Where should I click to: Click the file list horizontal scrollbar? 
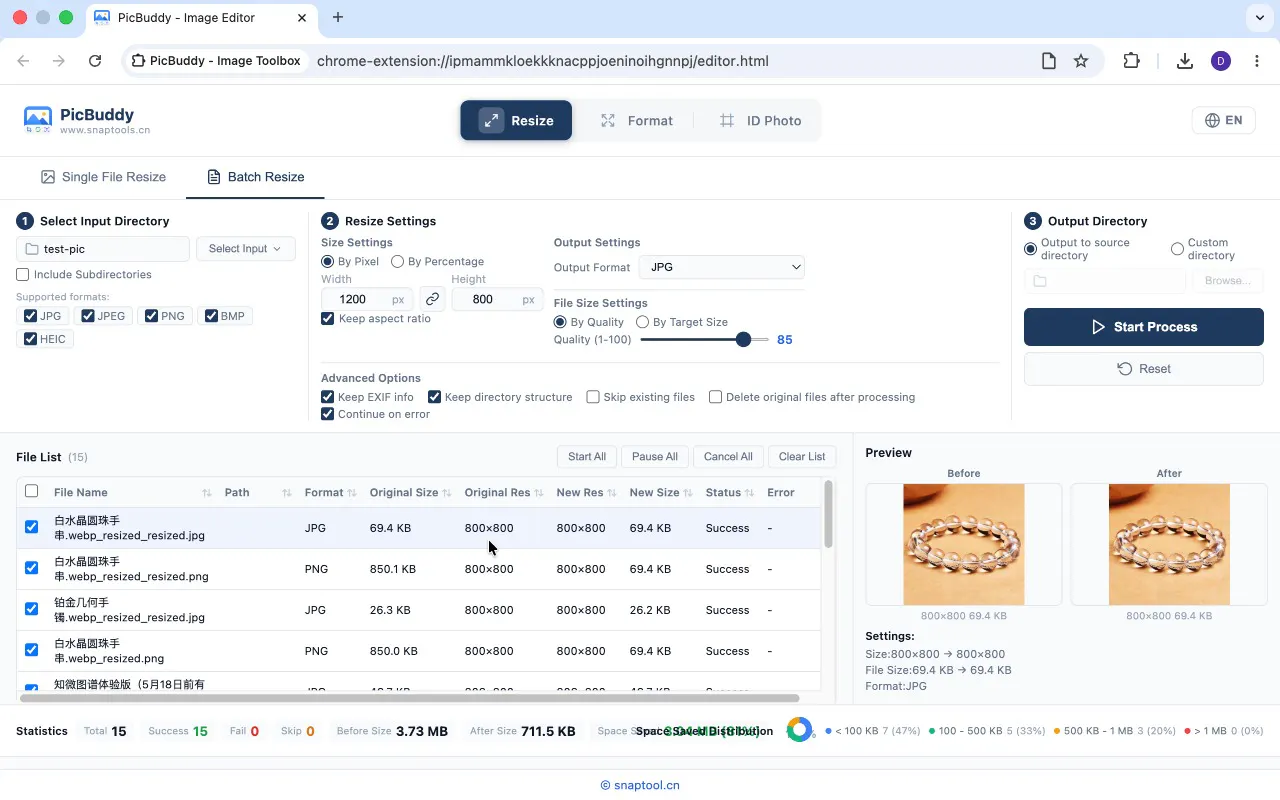[410, 698]
